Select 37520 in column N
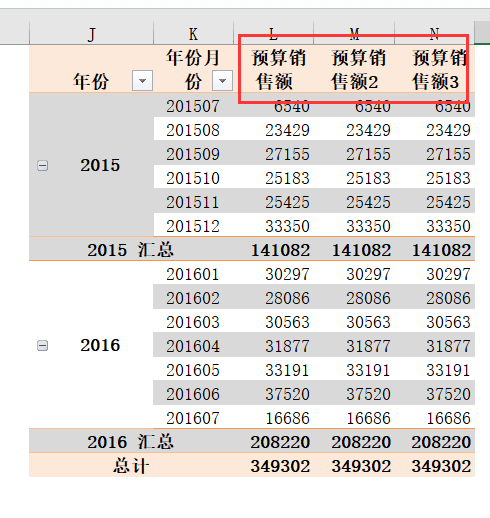490x518 pixels. coord(449,394)
